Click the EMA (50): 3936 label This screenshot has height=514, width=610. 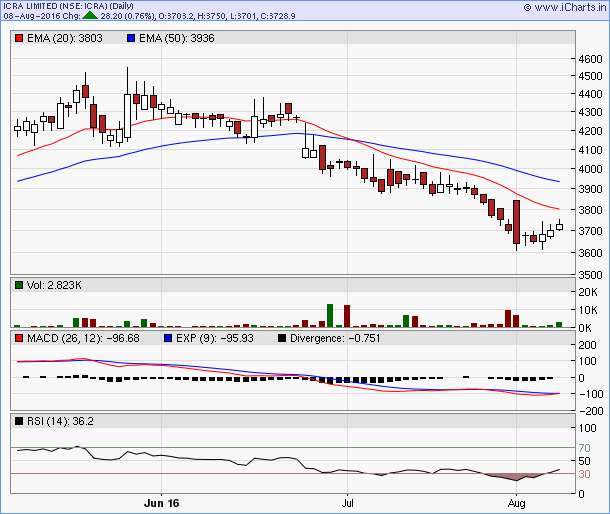point(177,38)
